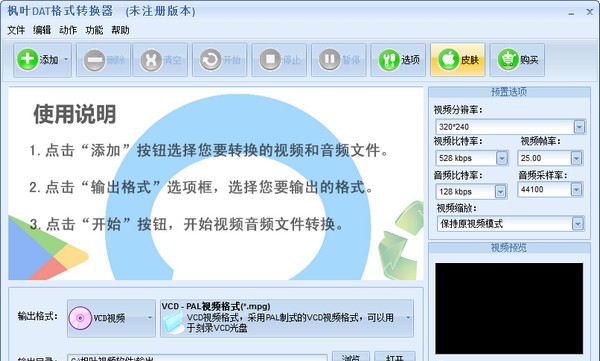This screenshot has width=600, height=361.
Task: Click the 视频预览 panel header
Action: [x=509, y=248]
